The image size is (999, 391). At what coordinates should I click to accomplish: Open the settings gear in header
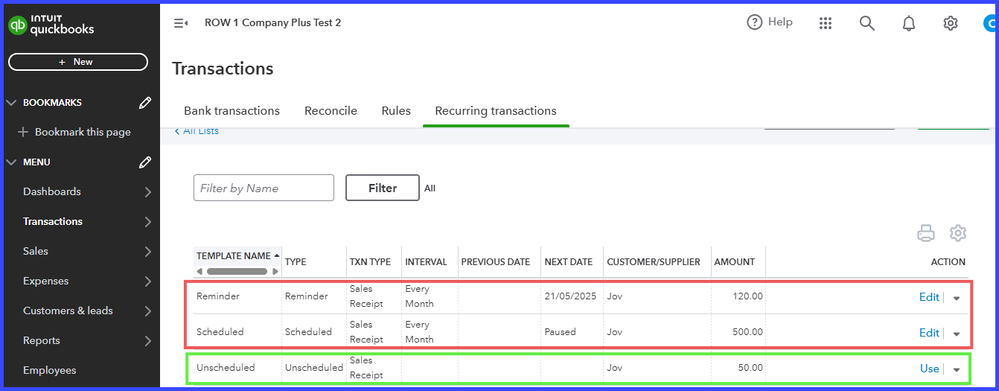point(951,23)
